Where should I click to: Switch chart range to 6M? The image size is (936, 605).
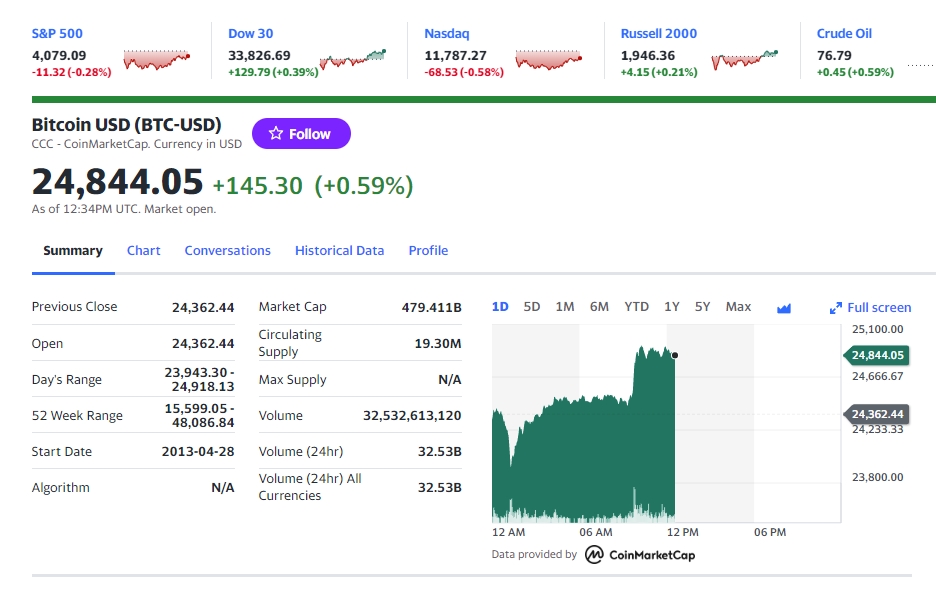(x=599, y=307)
